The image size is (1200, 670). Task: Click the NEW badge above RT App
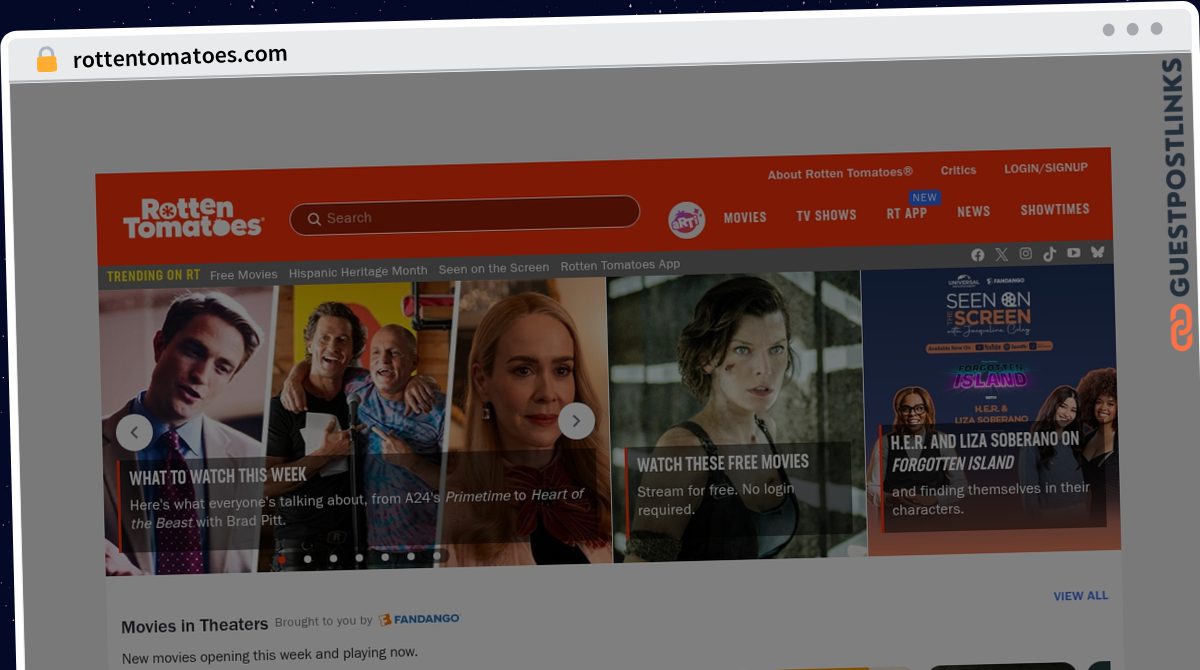(x=925, y=197)
